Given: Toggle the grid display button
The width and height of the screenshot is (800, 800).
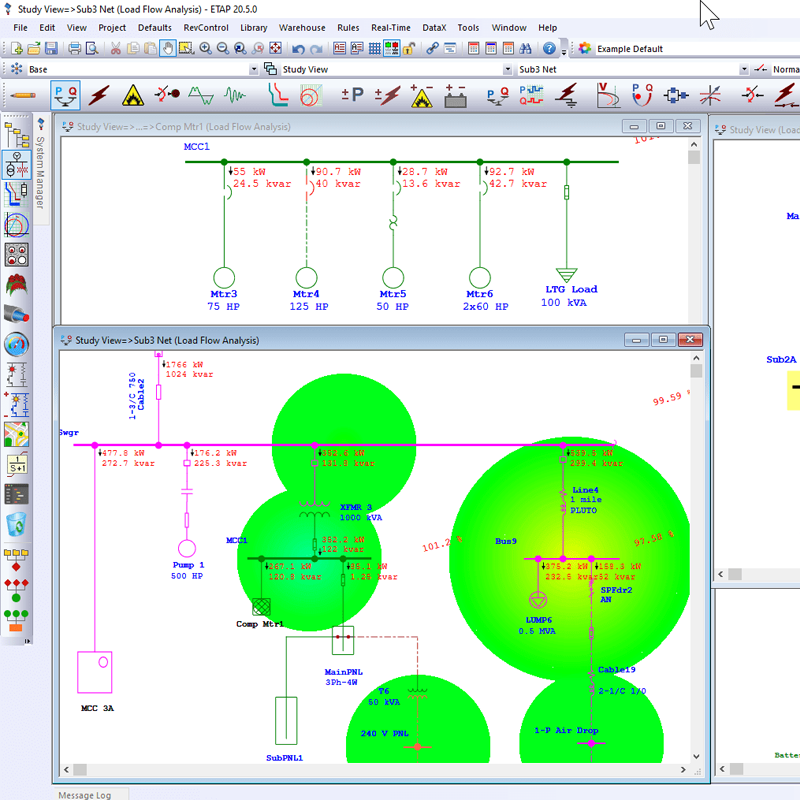Looking at the screenshot, I should pyautogui.click(x=374, y=48).
